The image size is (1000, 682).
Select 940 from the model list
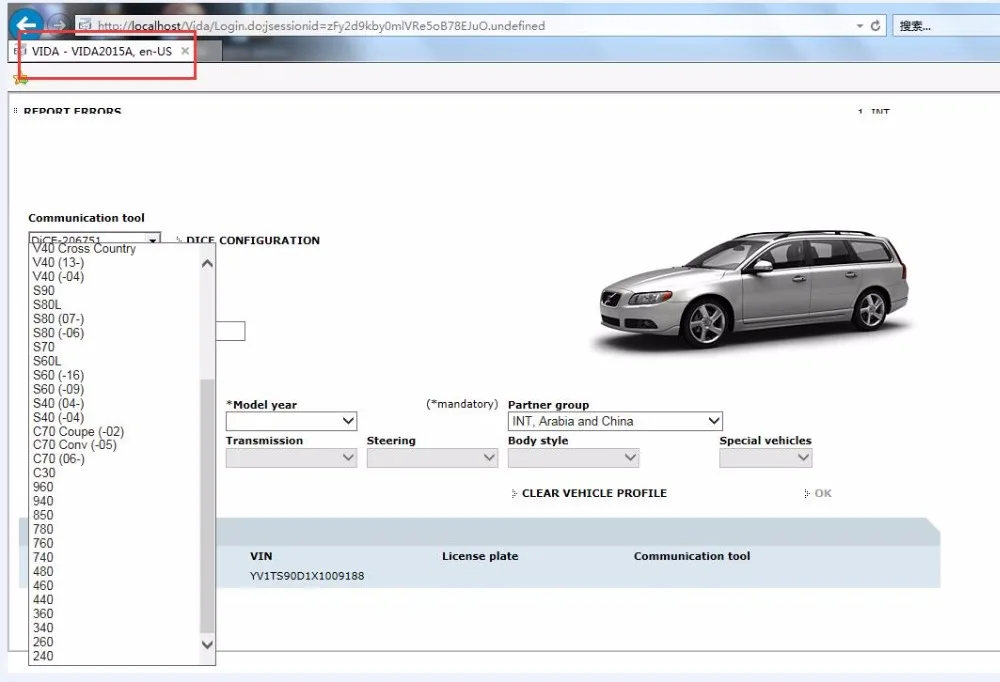point(43,501)
